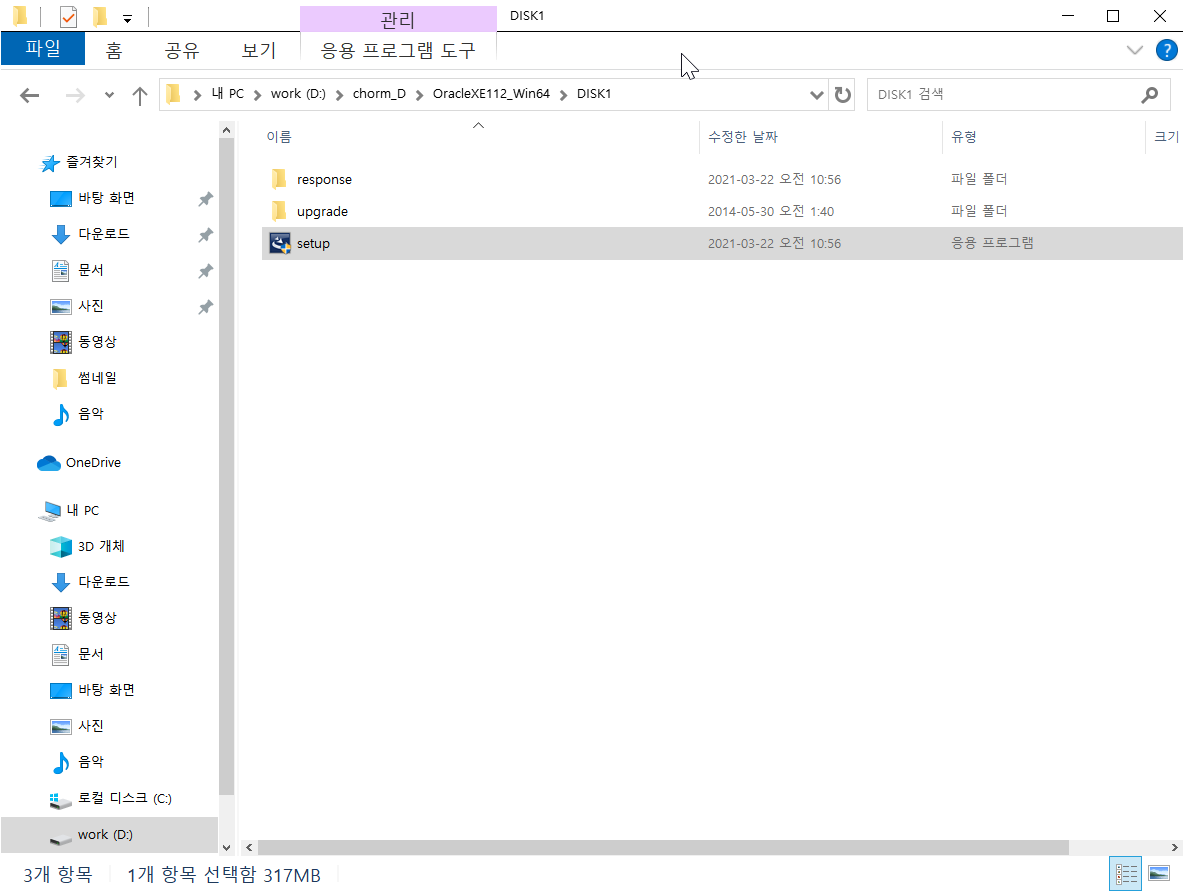Go forward with the forward arrow
This screenshot has height=892, width=1184.
click(75, 95)
